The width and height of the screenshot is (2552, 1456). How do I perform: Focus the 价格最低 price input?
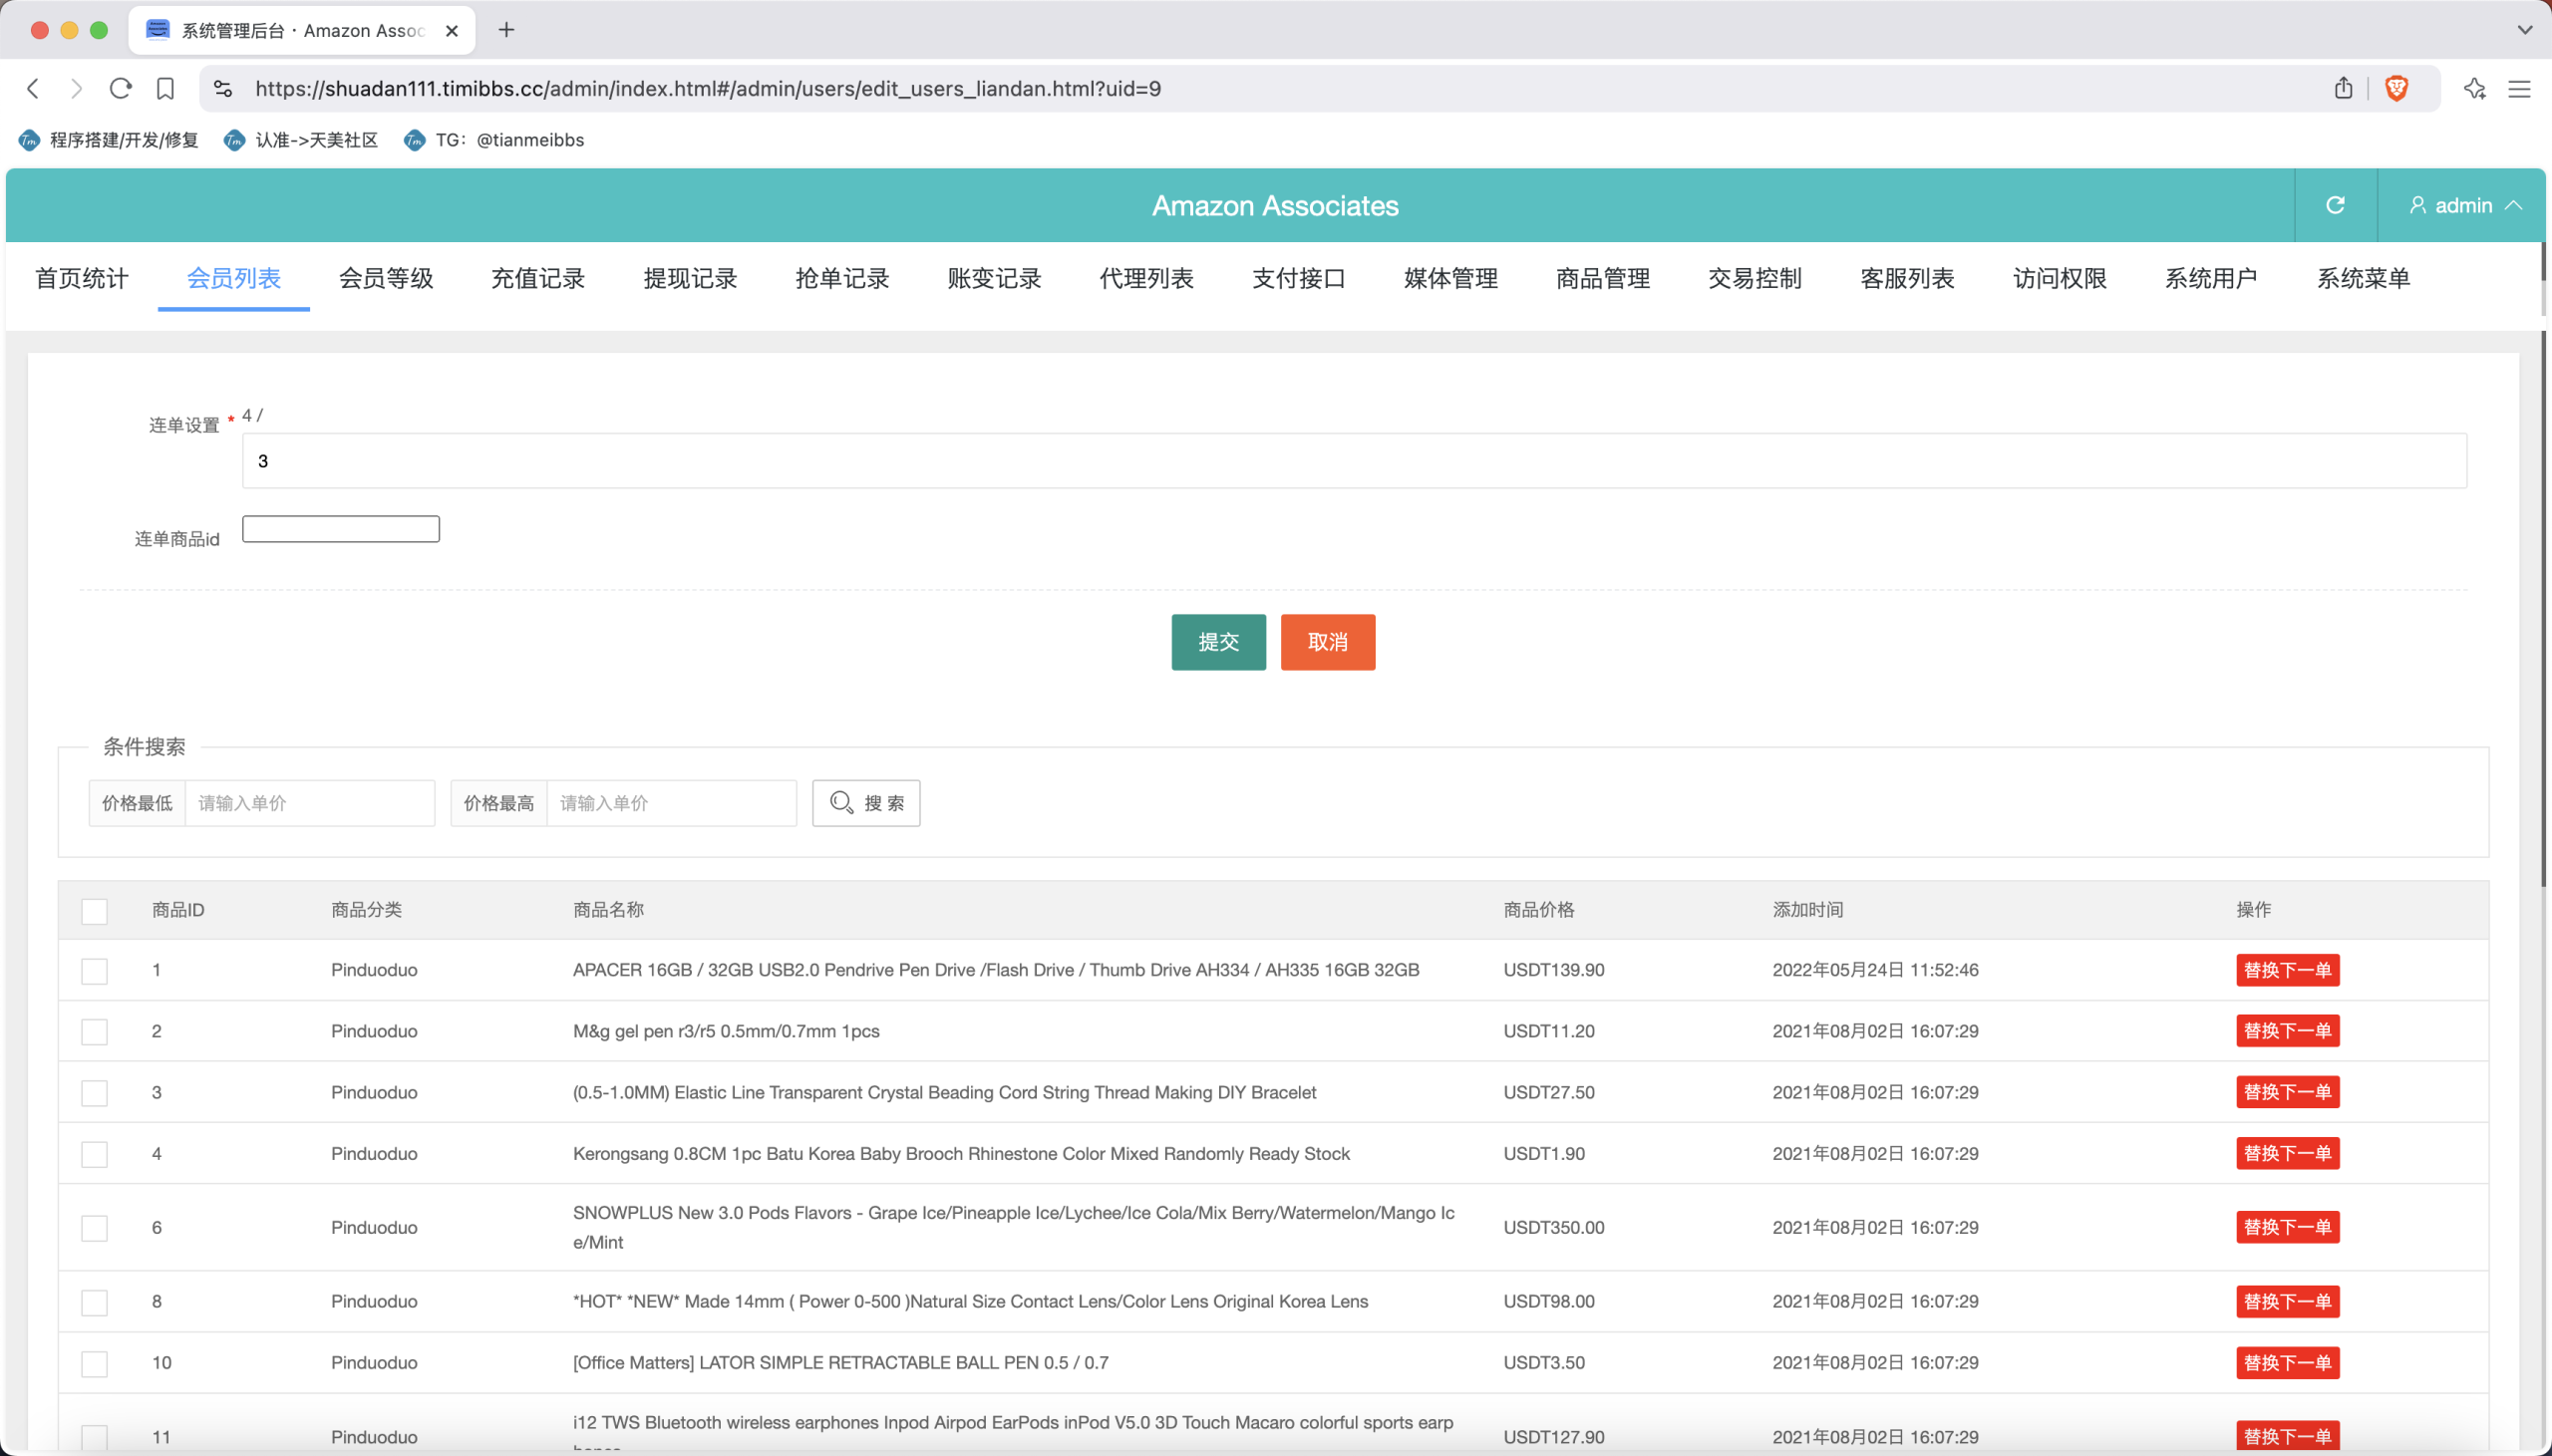click(310, 803)
